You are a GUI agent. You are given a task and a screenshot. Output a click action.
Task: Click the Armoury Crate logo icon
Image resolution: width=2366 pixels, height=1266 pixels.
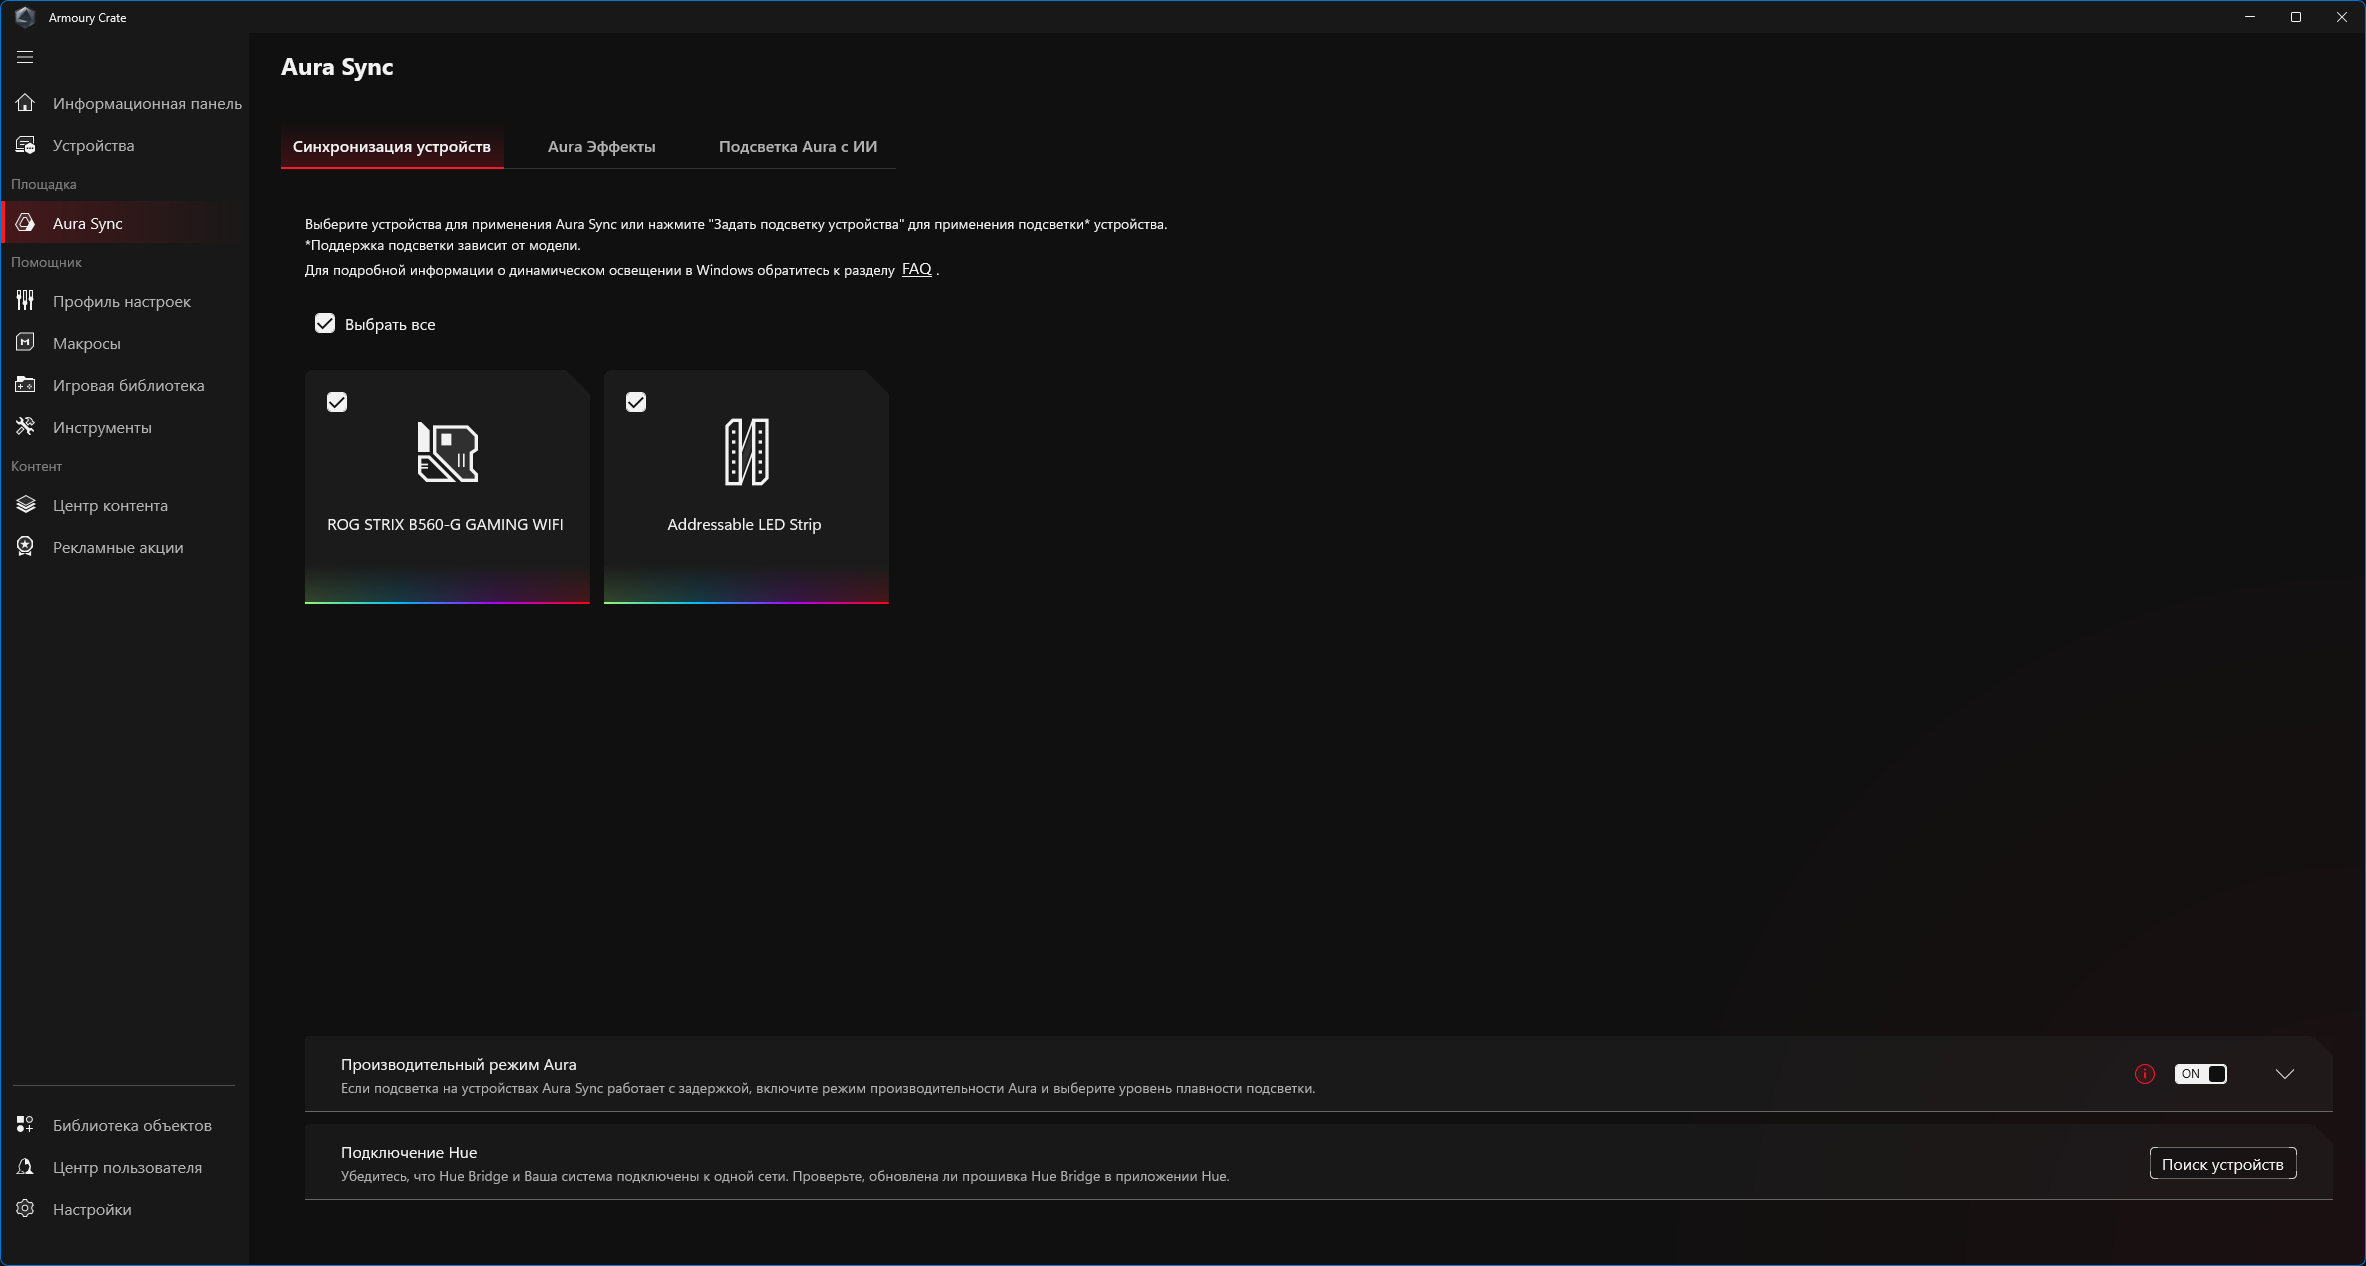coord(25,17)
